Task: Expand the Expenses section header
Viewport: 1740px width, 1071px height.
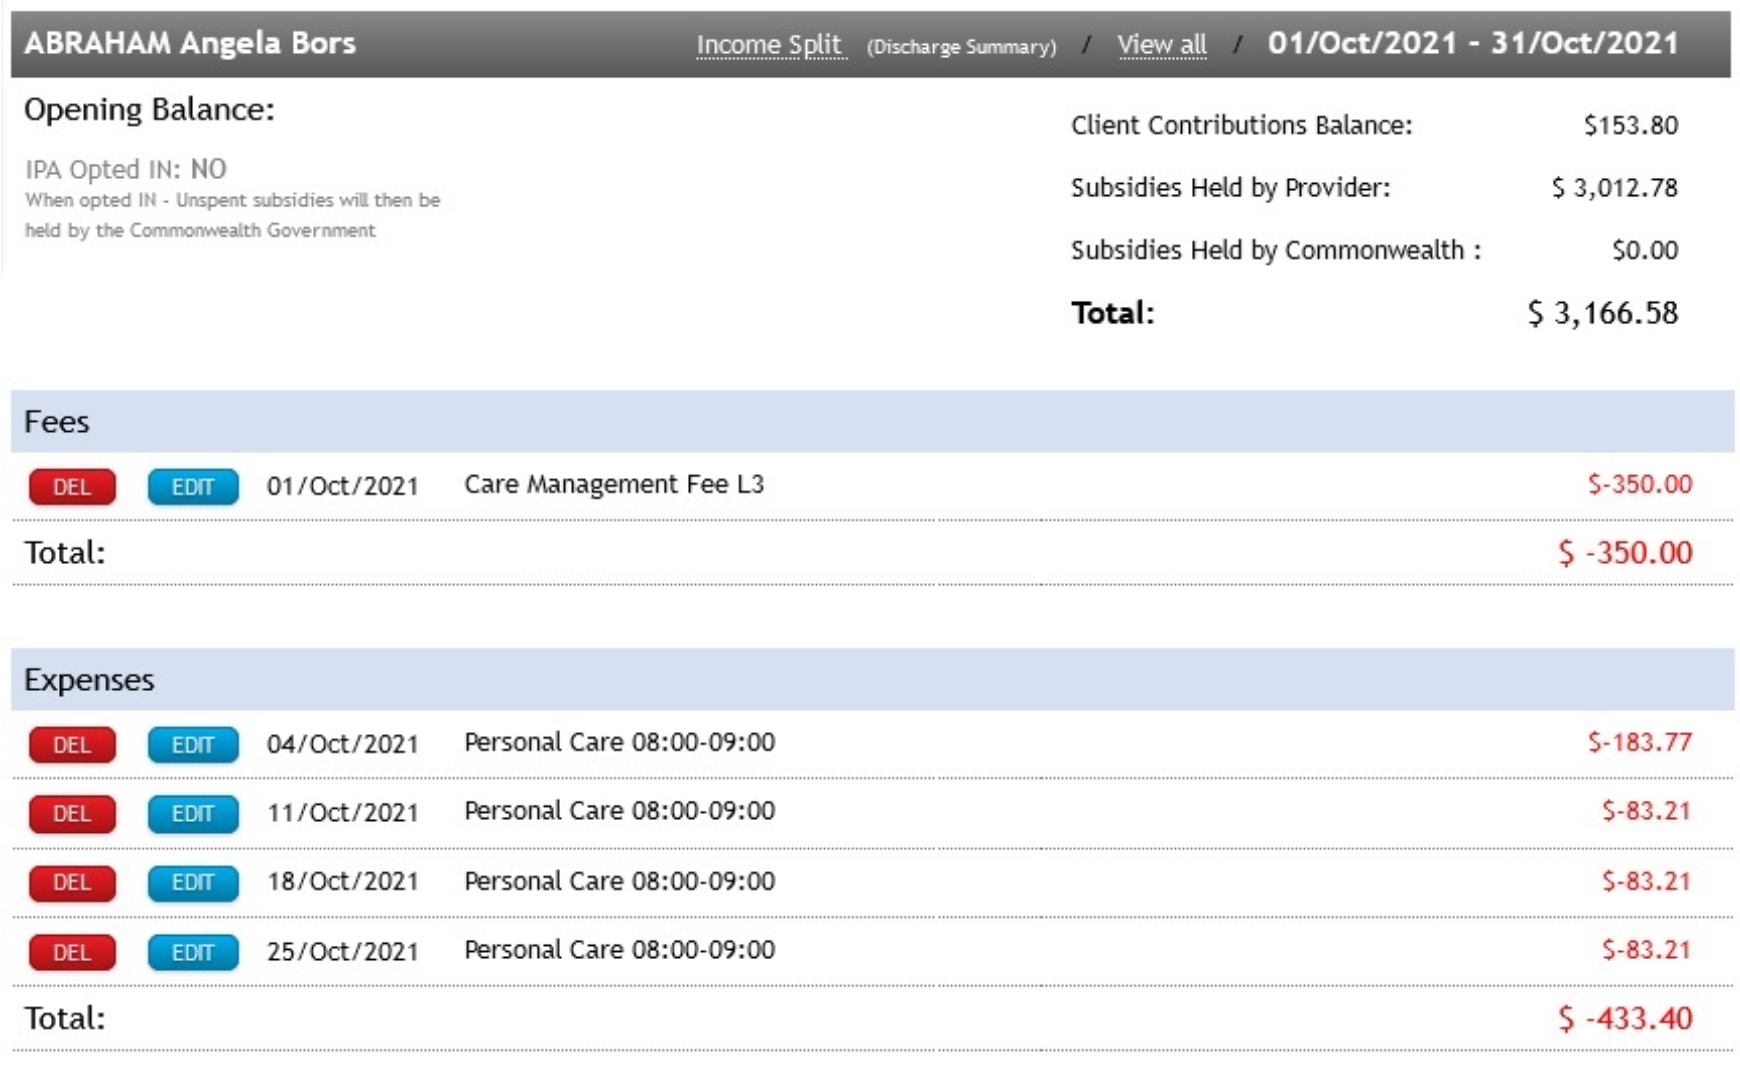Action: [x=88, y=680]
